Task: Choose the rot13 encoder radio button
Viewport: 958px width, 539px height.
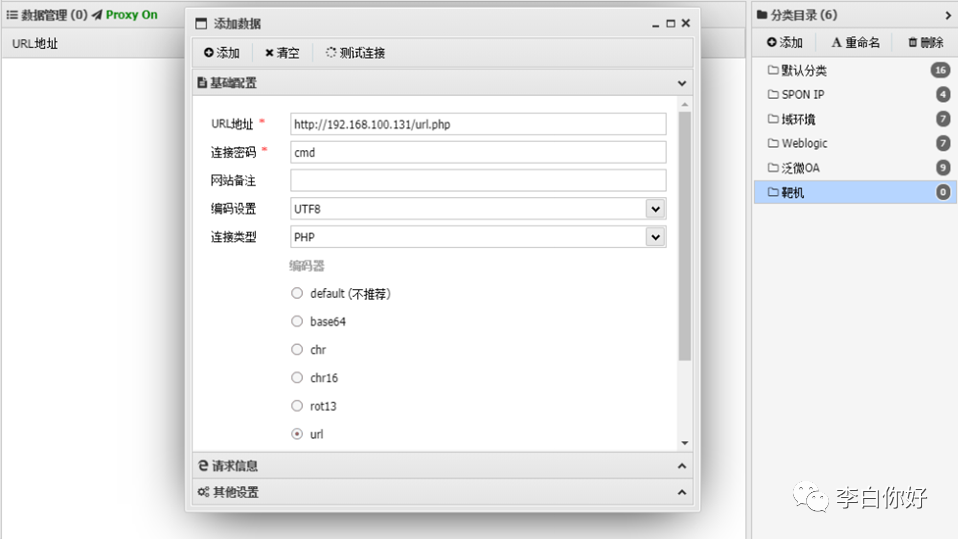Action: (297, 406)
